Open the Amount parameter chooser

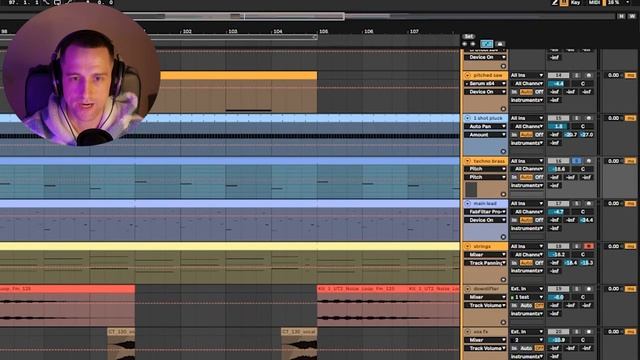pyautogui.click(x=485, y=135)
